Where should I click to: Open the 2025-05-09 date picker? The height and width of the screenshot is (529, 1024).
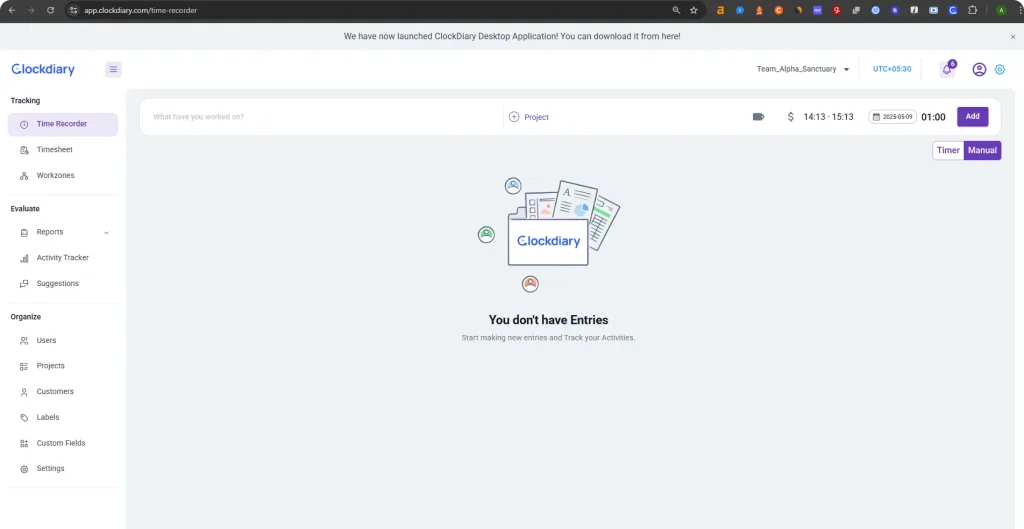pos(892,117)
